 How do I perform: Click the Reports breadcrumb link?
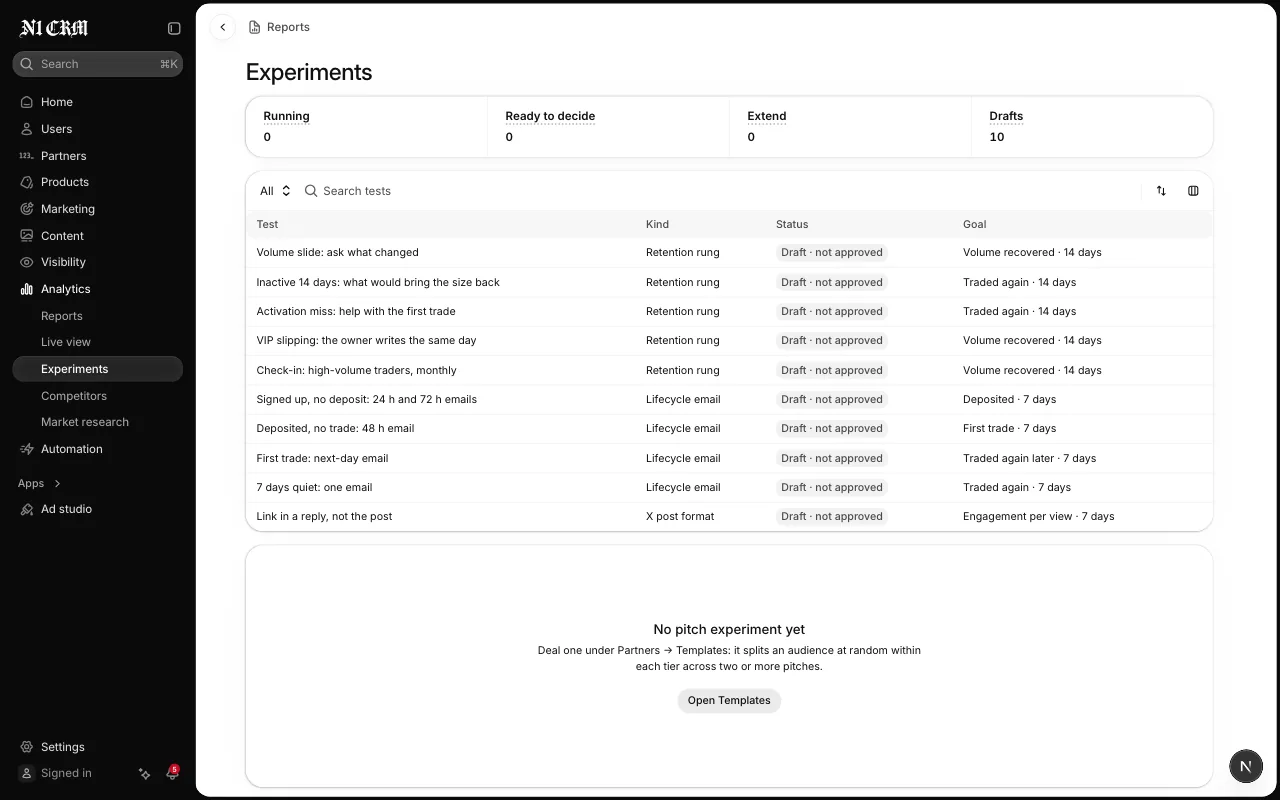point(279,27)
